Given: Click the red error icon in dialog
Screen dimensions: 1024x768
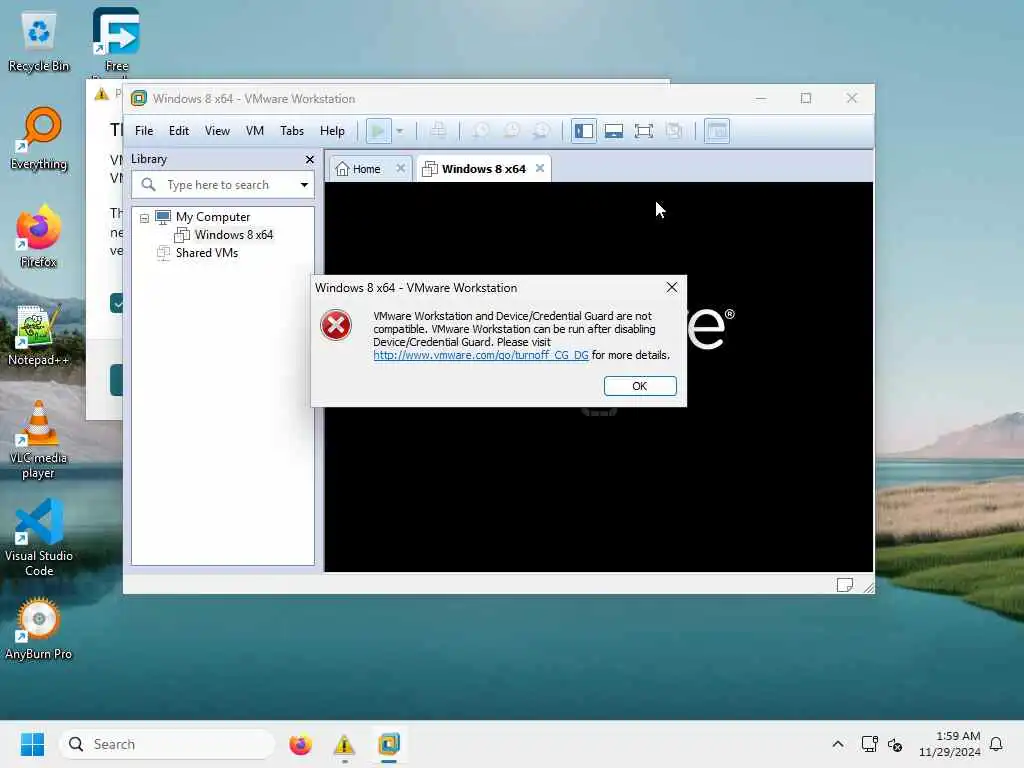Looking at the screenshot, I should click(x=336, y=325).
